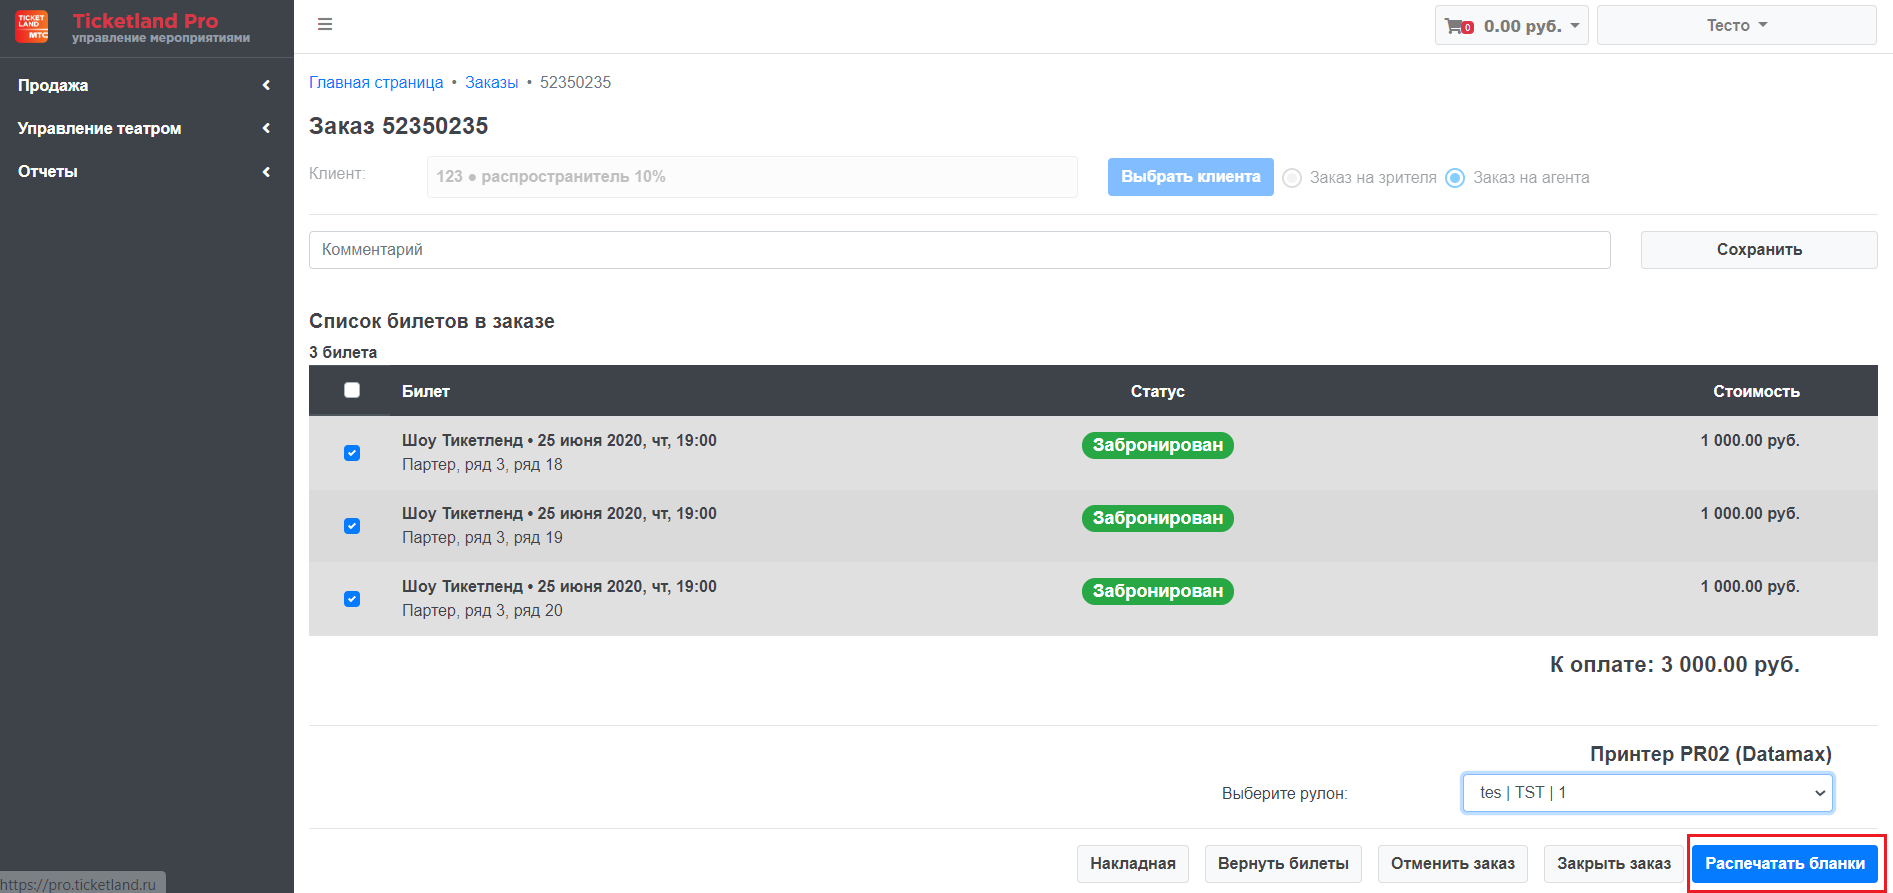The width and height of the screenshot is (1893, 893).
Task: Click the client field showing распространитель 10%
Action: [x=752, y=177]
